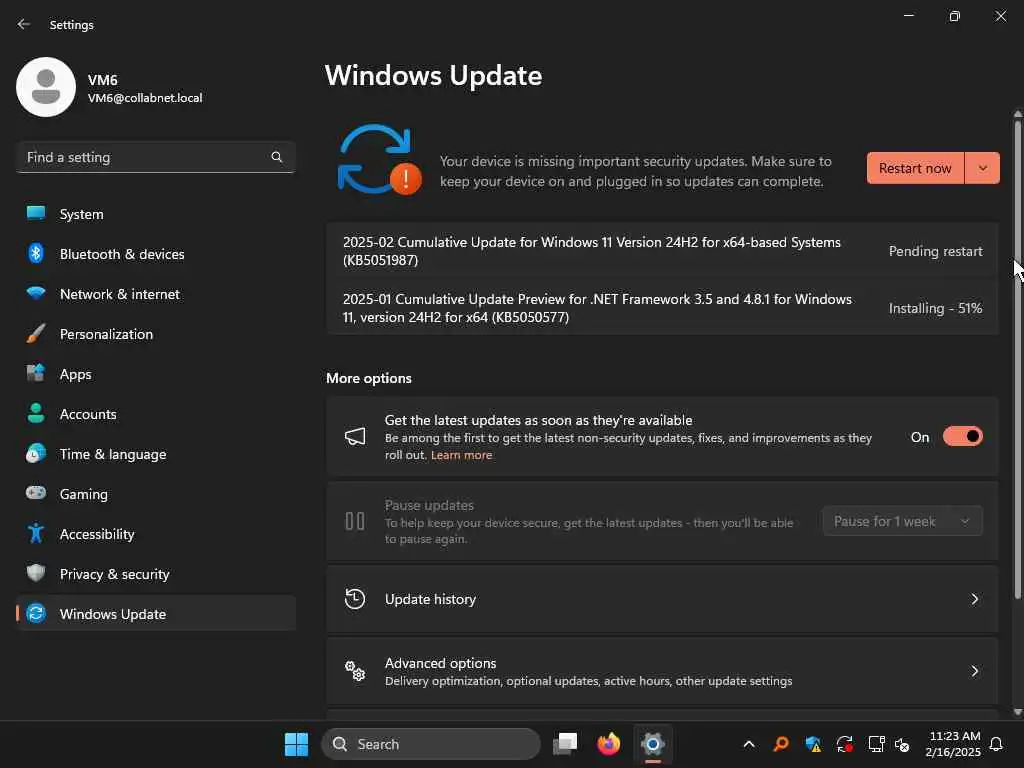Click the update status sync warning icon
The height and width of the screenshot is (768, 1024).
379,160
